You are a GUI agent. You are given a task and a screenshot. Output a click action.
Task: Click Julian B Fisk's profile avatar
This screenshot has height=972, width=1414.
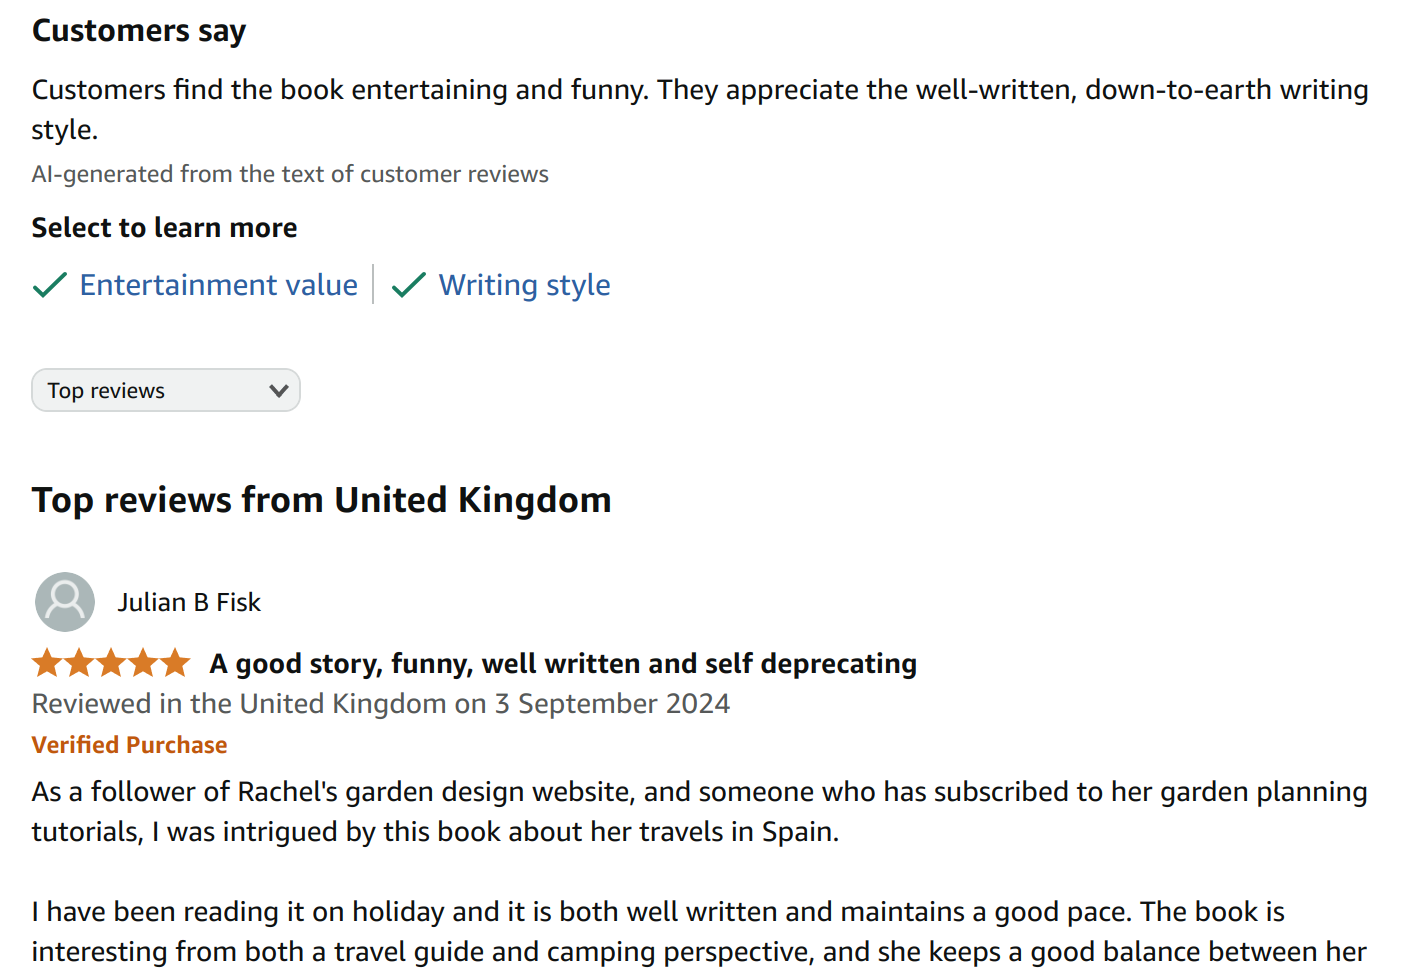click(65, 602)
